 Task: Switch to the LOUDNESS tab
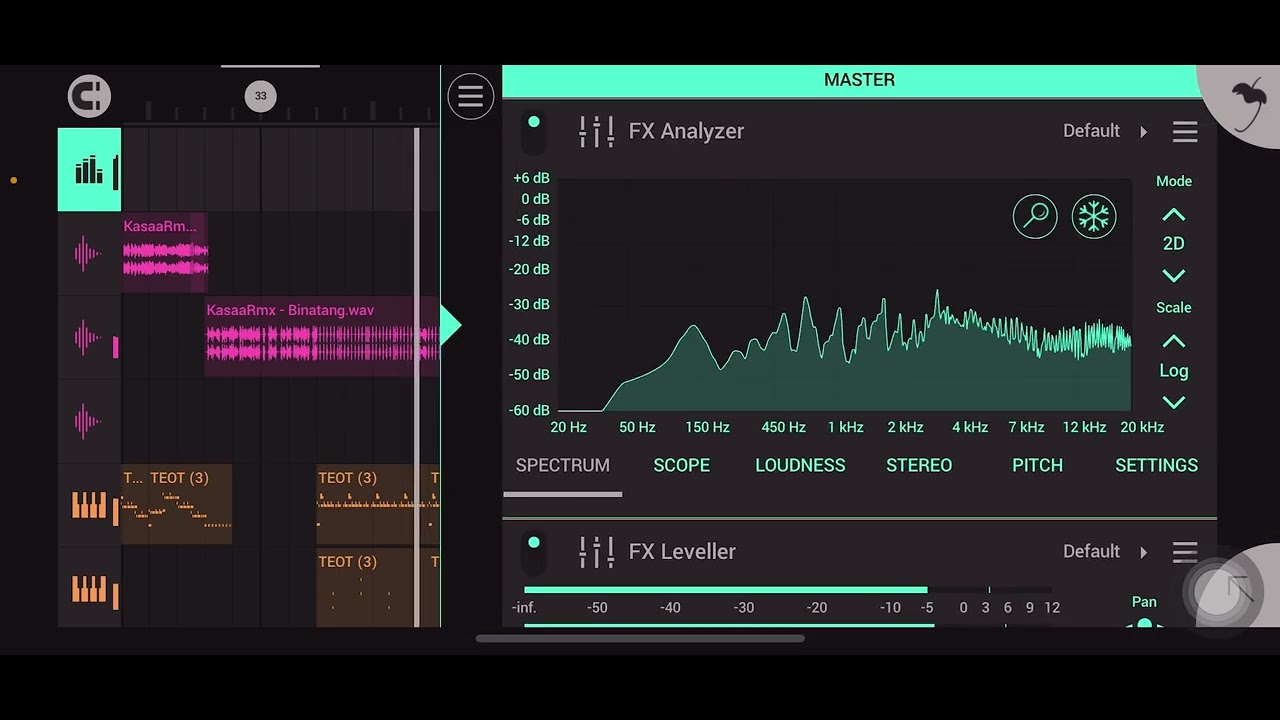(800, 465)
